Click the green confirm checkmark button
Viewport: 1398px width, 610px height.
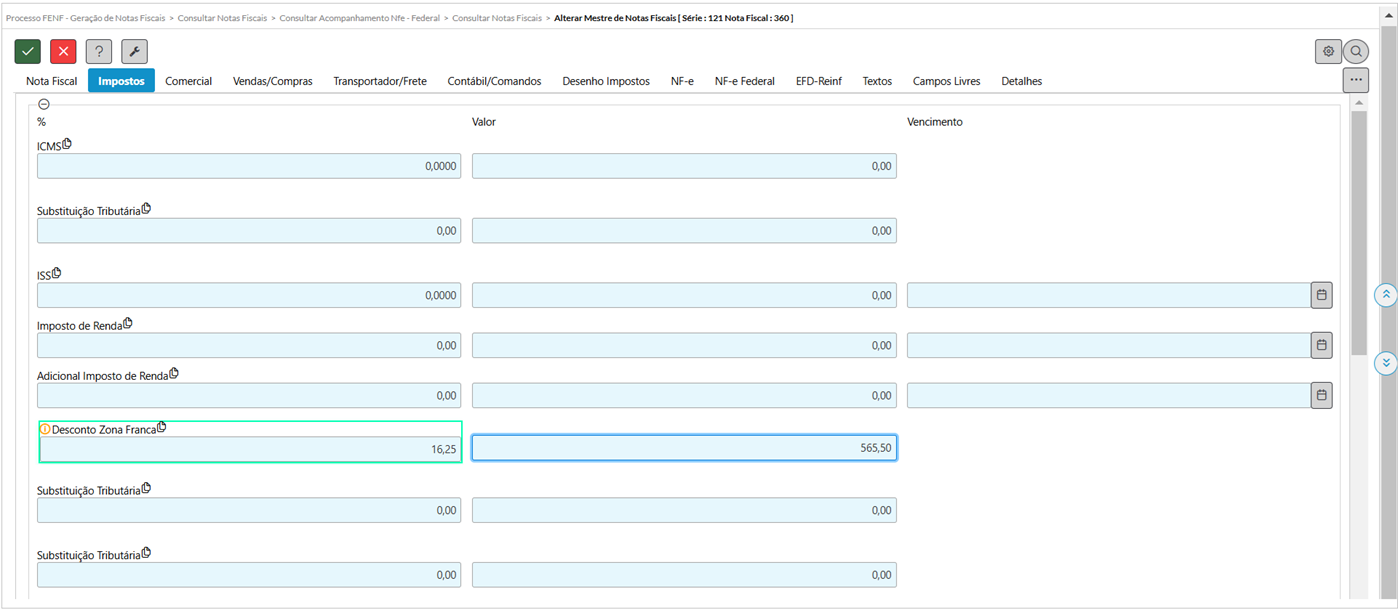click(27, 52)
